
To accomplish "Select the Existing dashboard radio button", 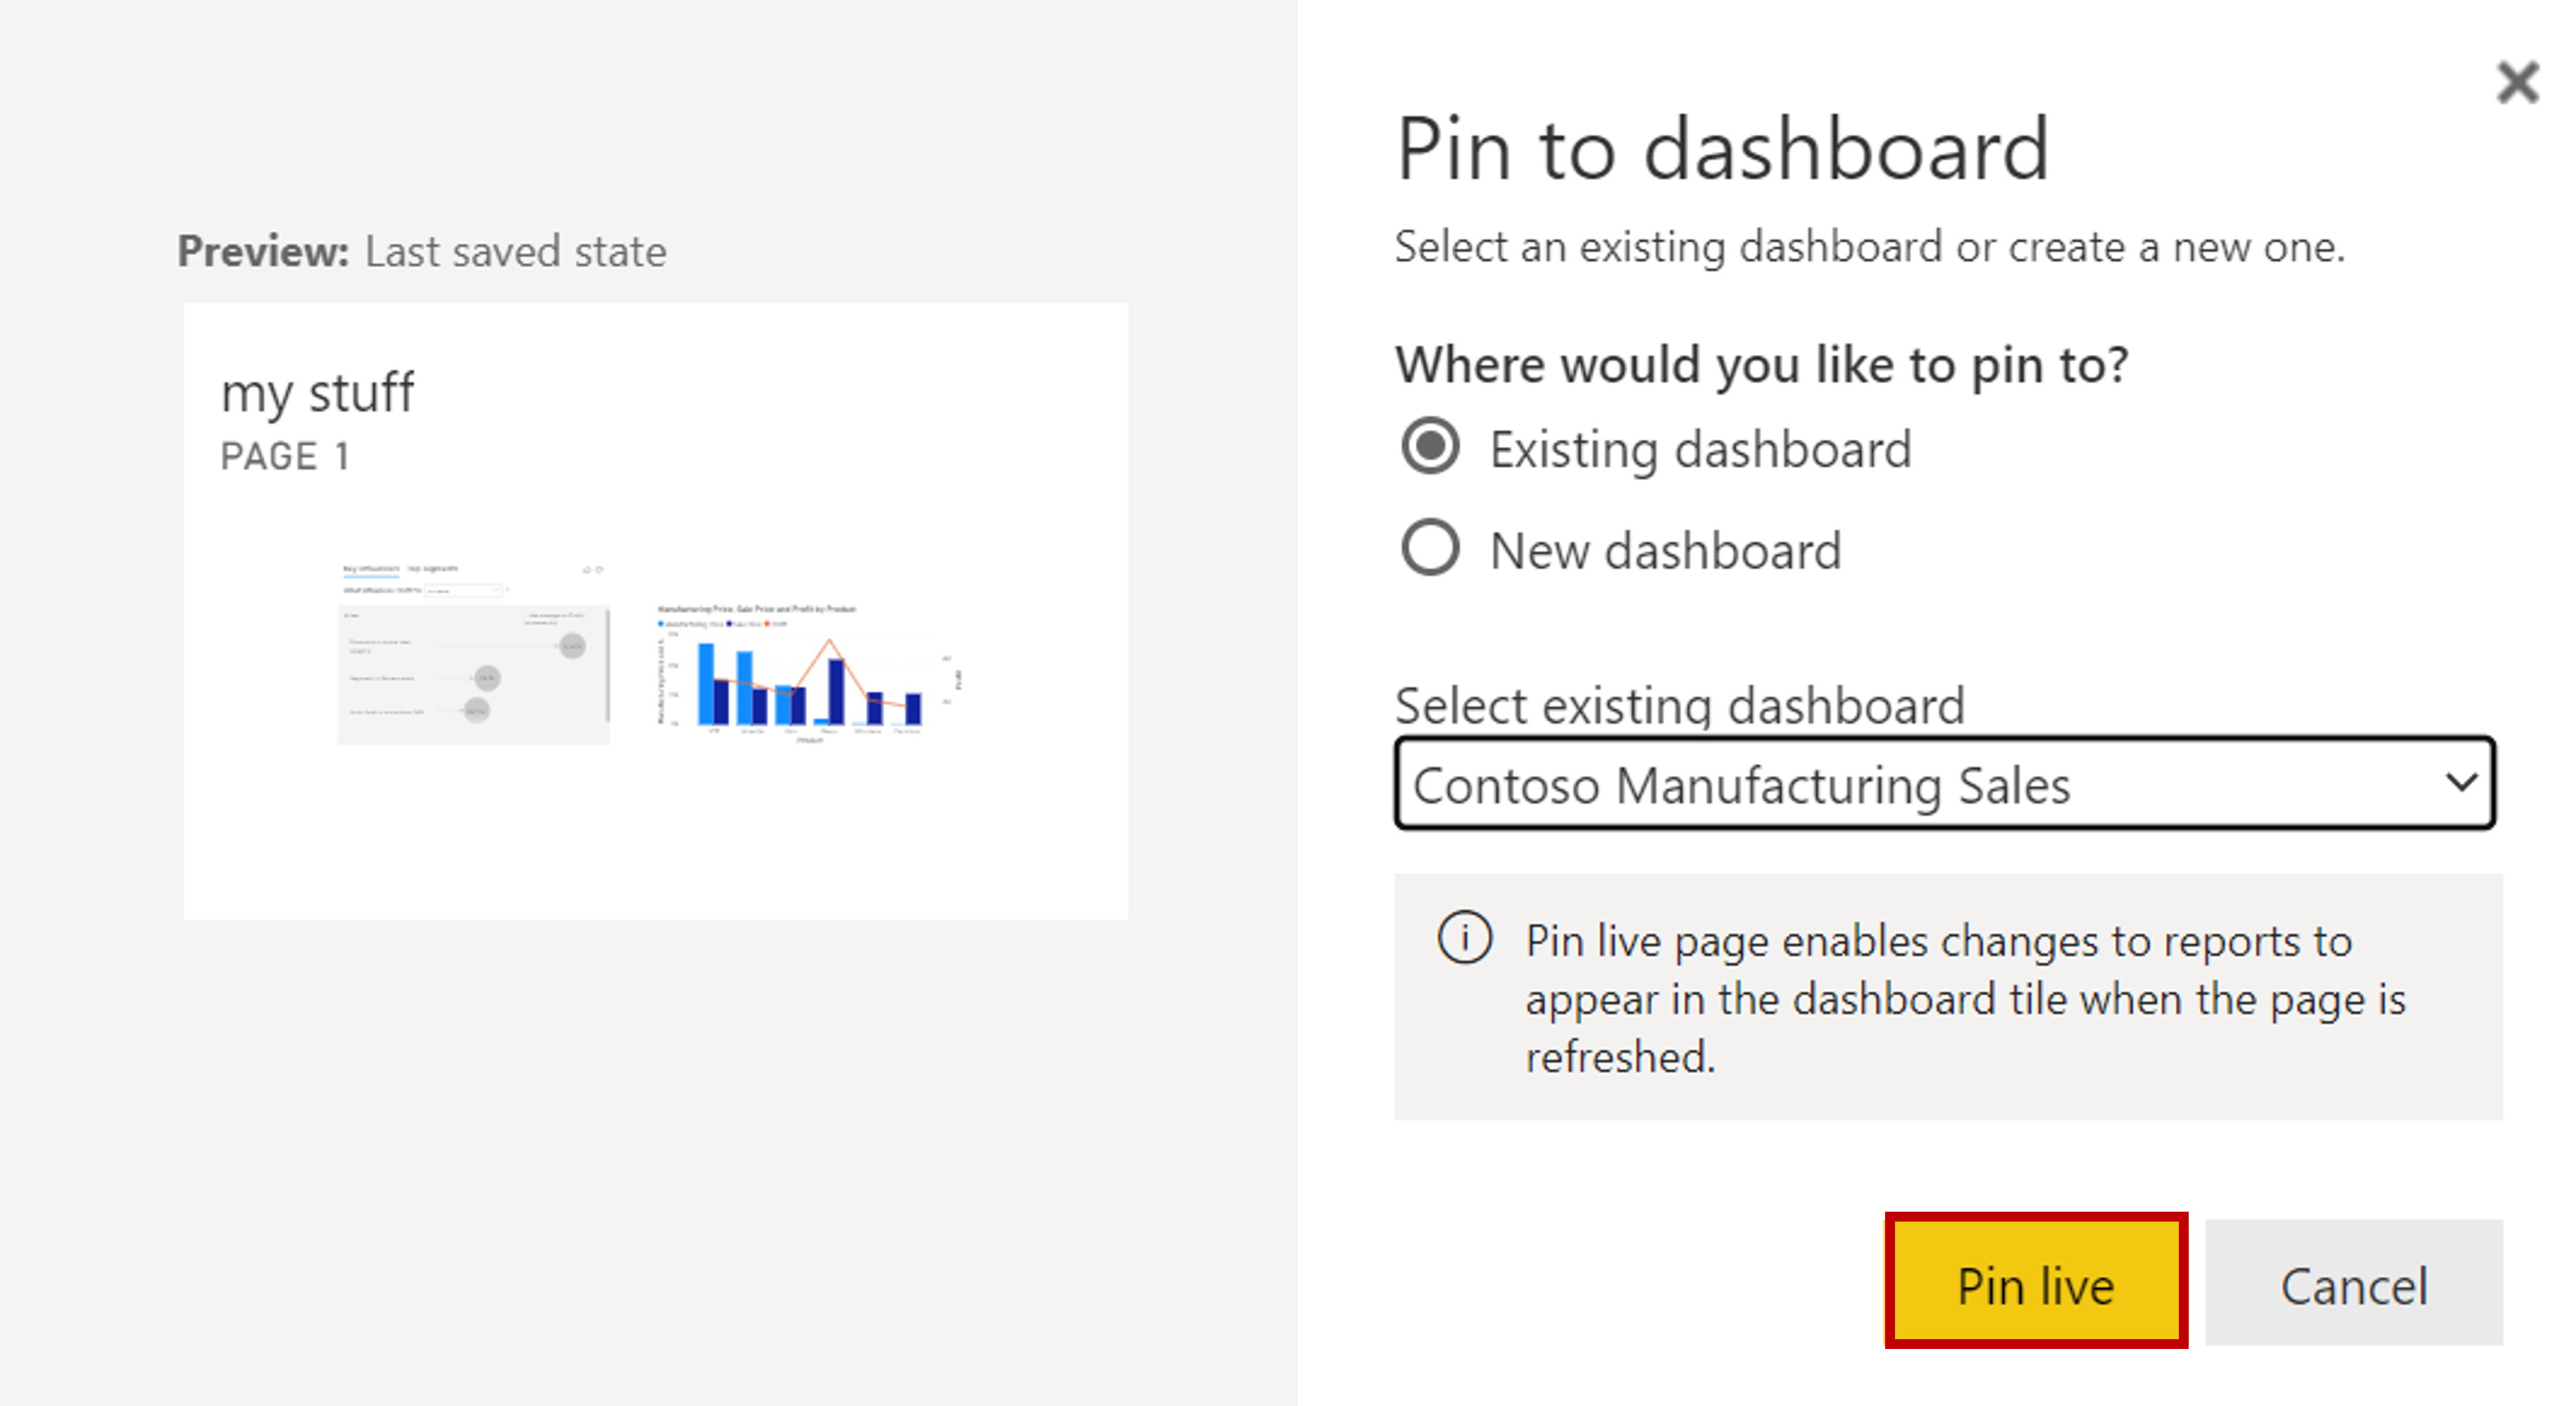I will point(1430,447).
